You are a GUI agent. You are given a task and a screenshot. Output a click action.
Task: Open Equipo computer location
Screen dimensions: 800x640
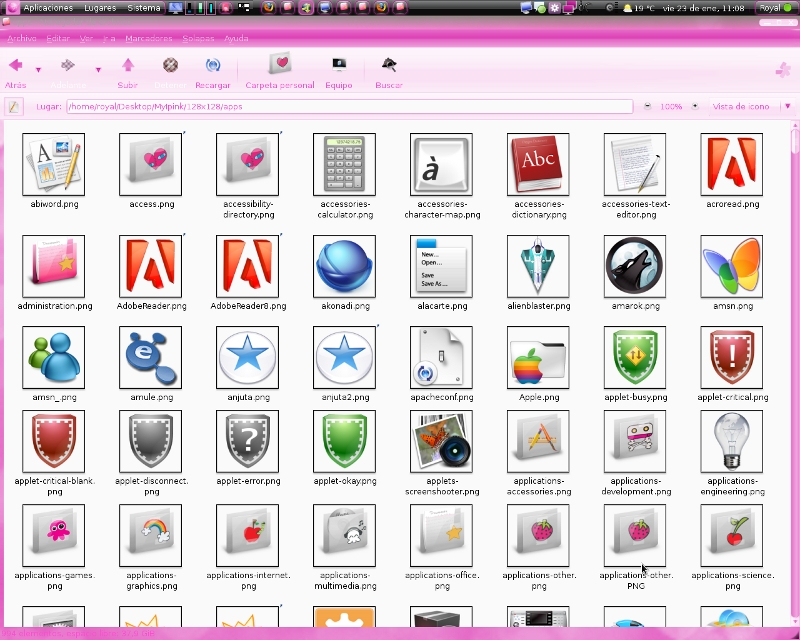(339, 72)
